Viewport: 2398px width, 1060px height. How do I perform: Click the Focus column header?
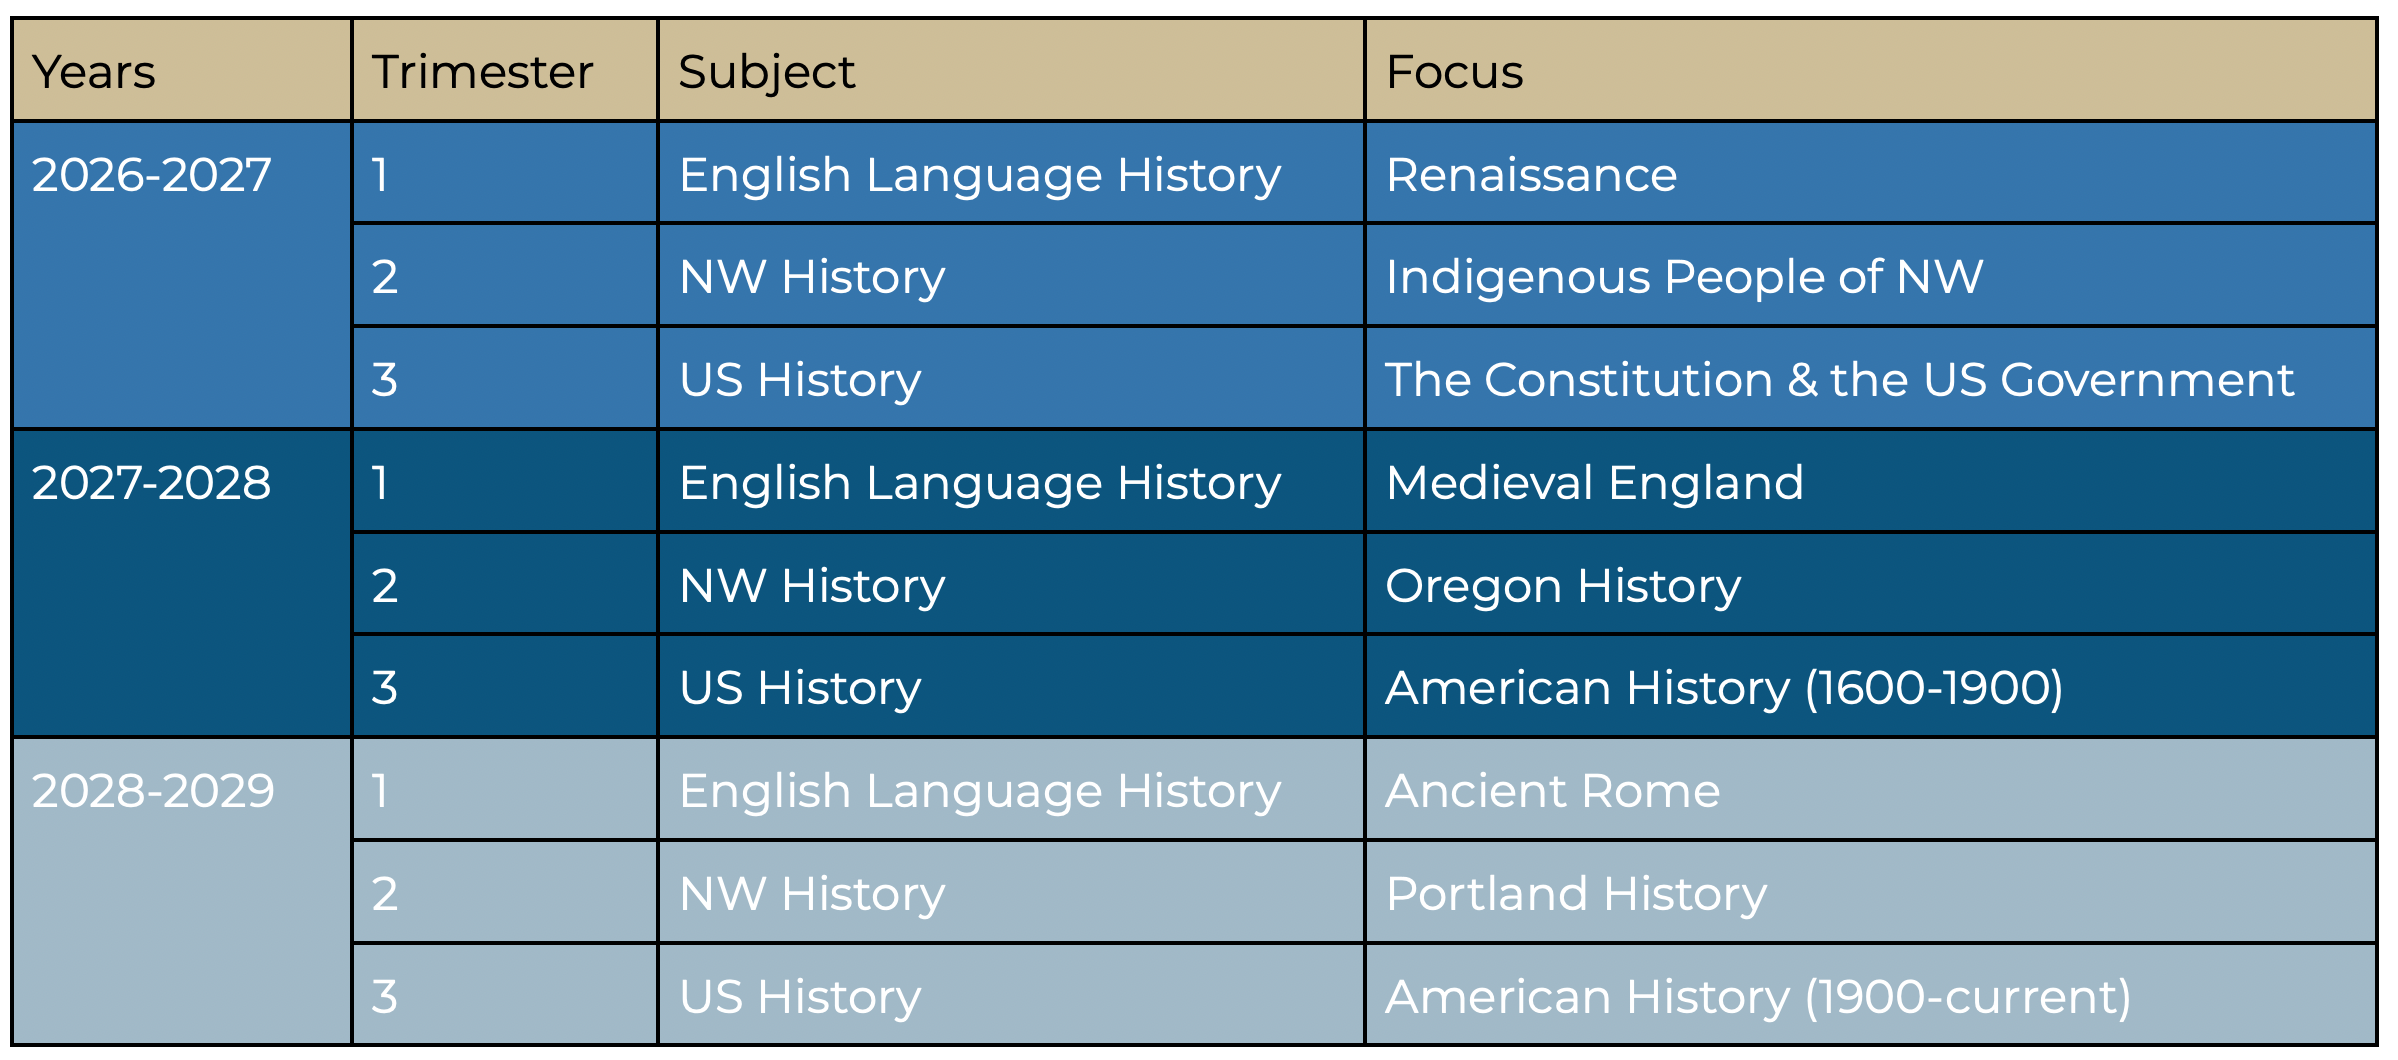(x=1871, y=71)
